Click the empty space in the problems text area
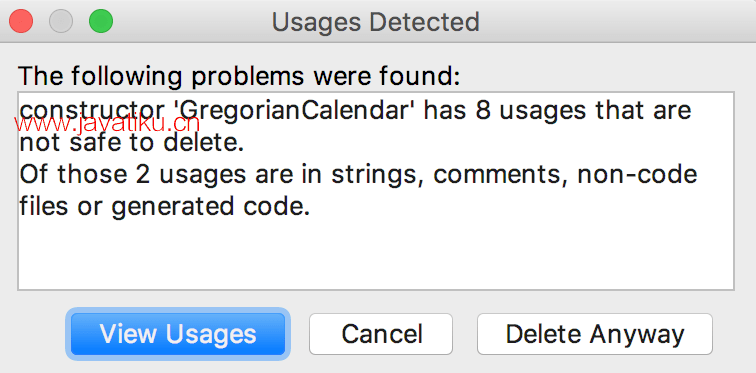Screen dimensions: 756x373 [376, 253]
